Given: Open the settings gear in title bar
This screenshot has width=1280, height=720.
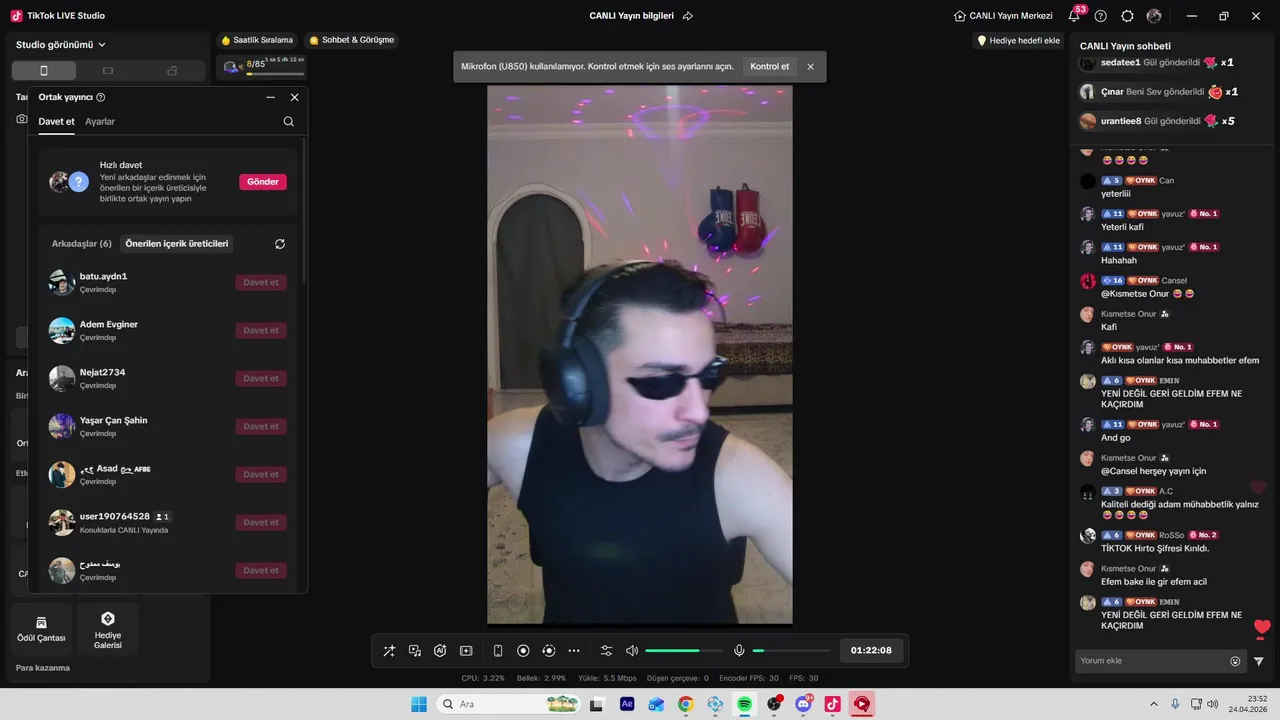Looking at the screenshot, I should (x=1128, y=16).
